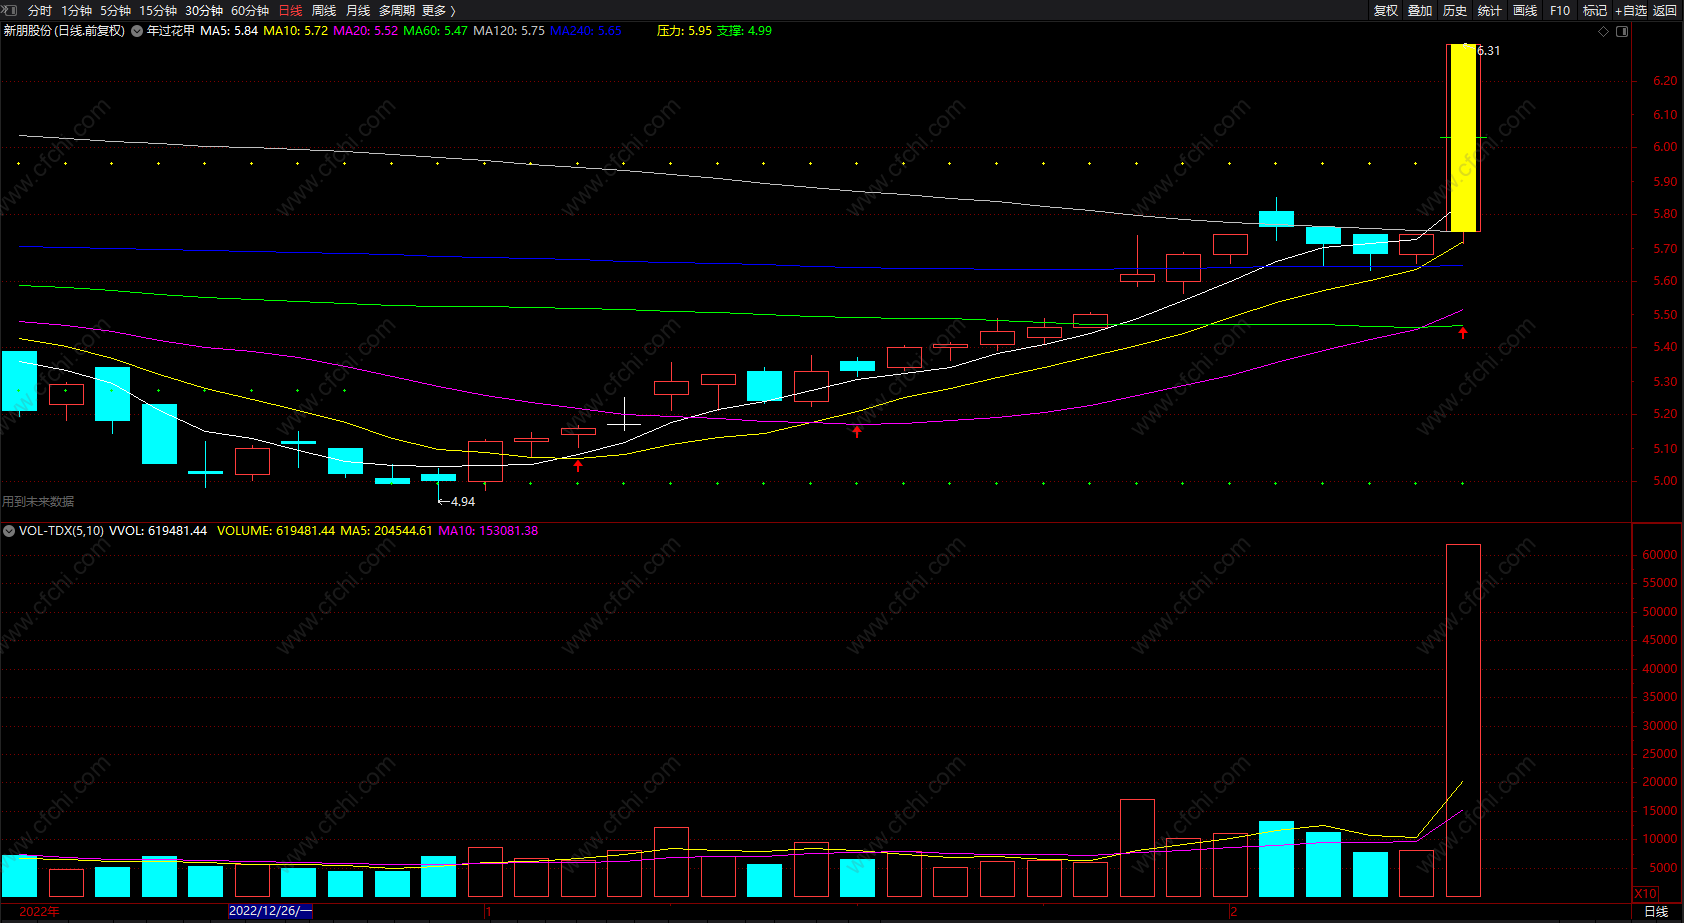Image resolution: width=1684 pixels, height=923 pixels.
Task: Select the 15分钟 period tab
Action: (x=158, y=10)
